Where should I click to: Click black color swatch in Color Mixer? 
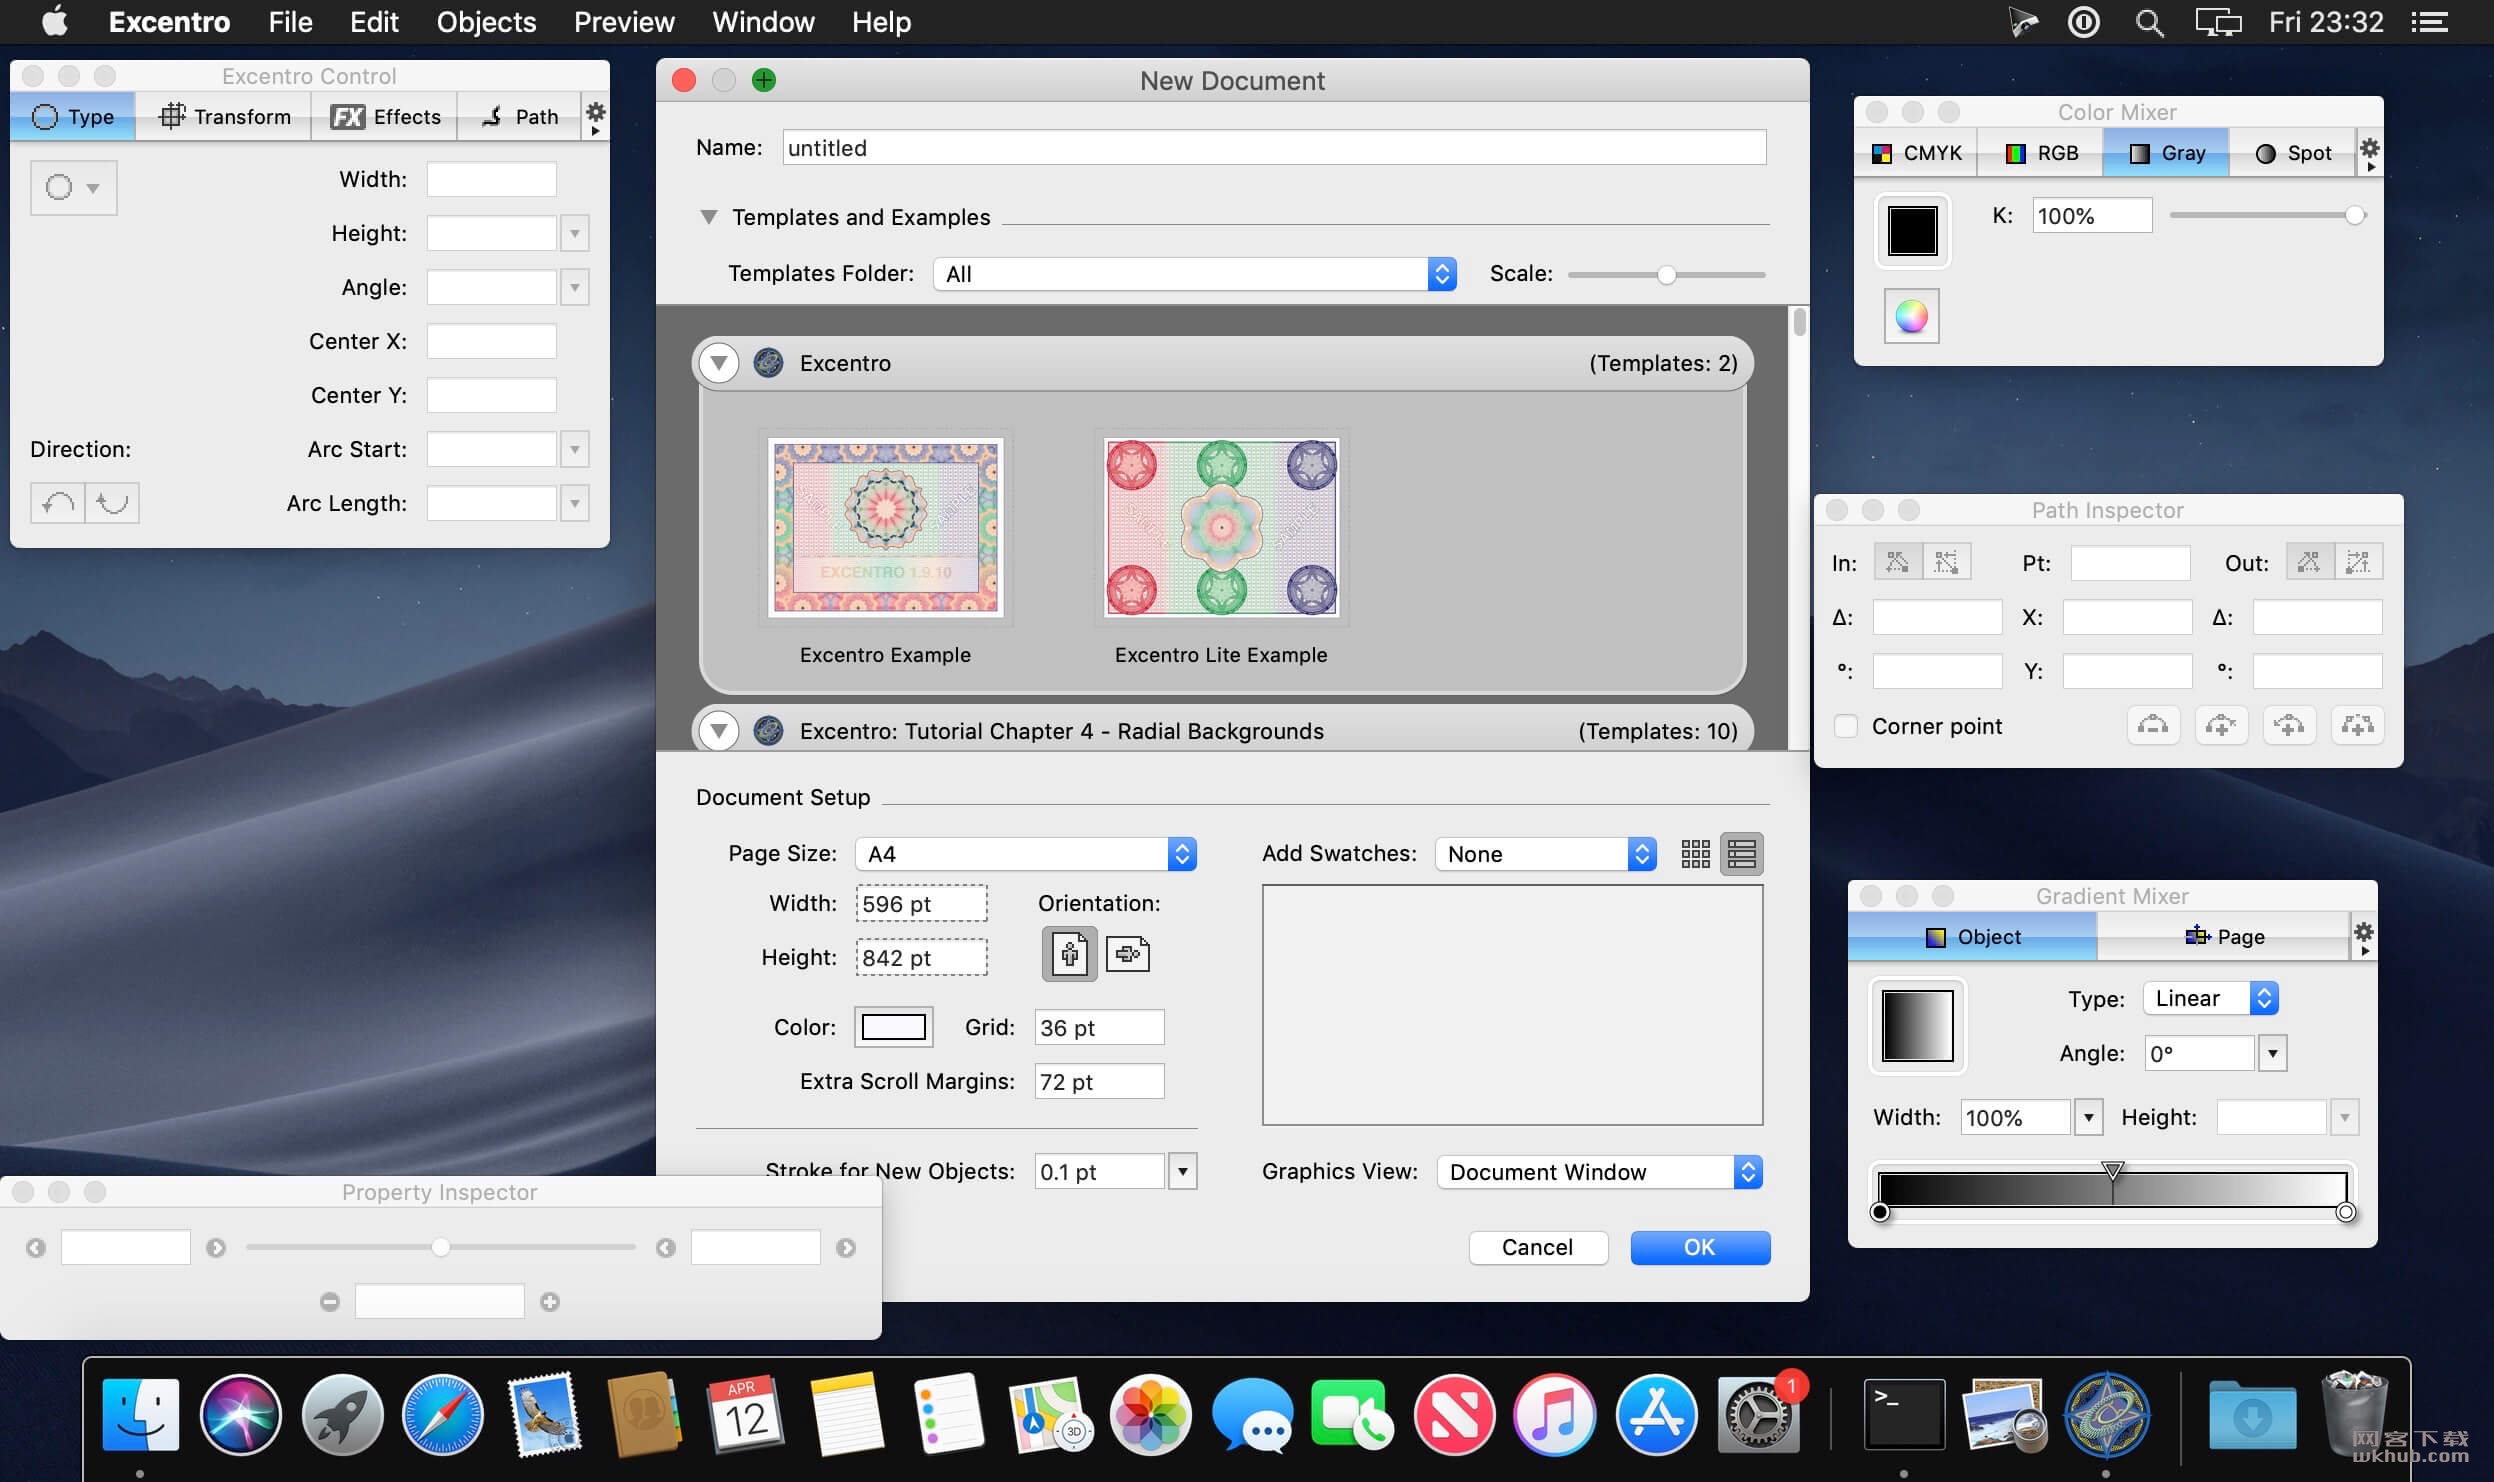(x=1912, y=231)
